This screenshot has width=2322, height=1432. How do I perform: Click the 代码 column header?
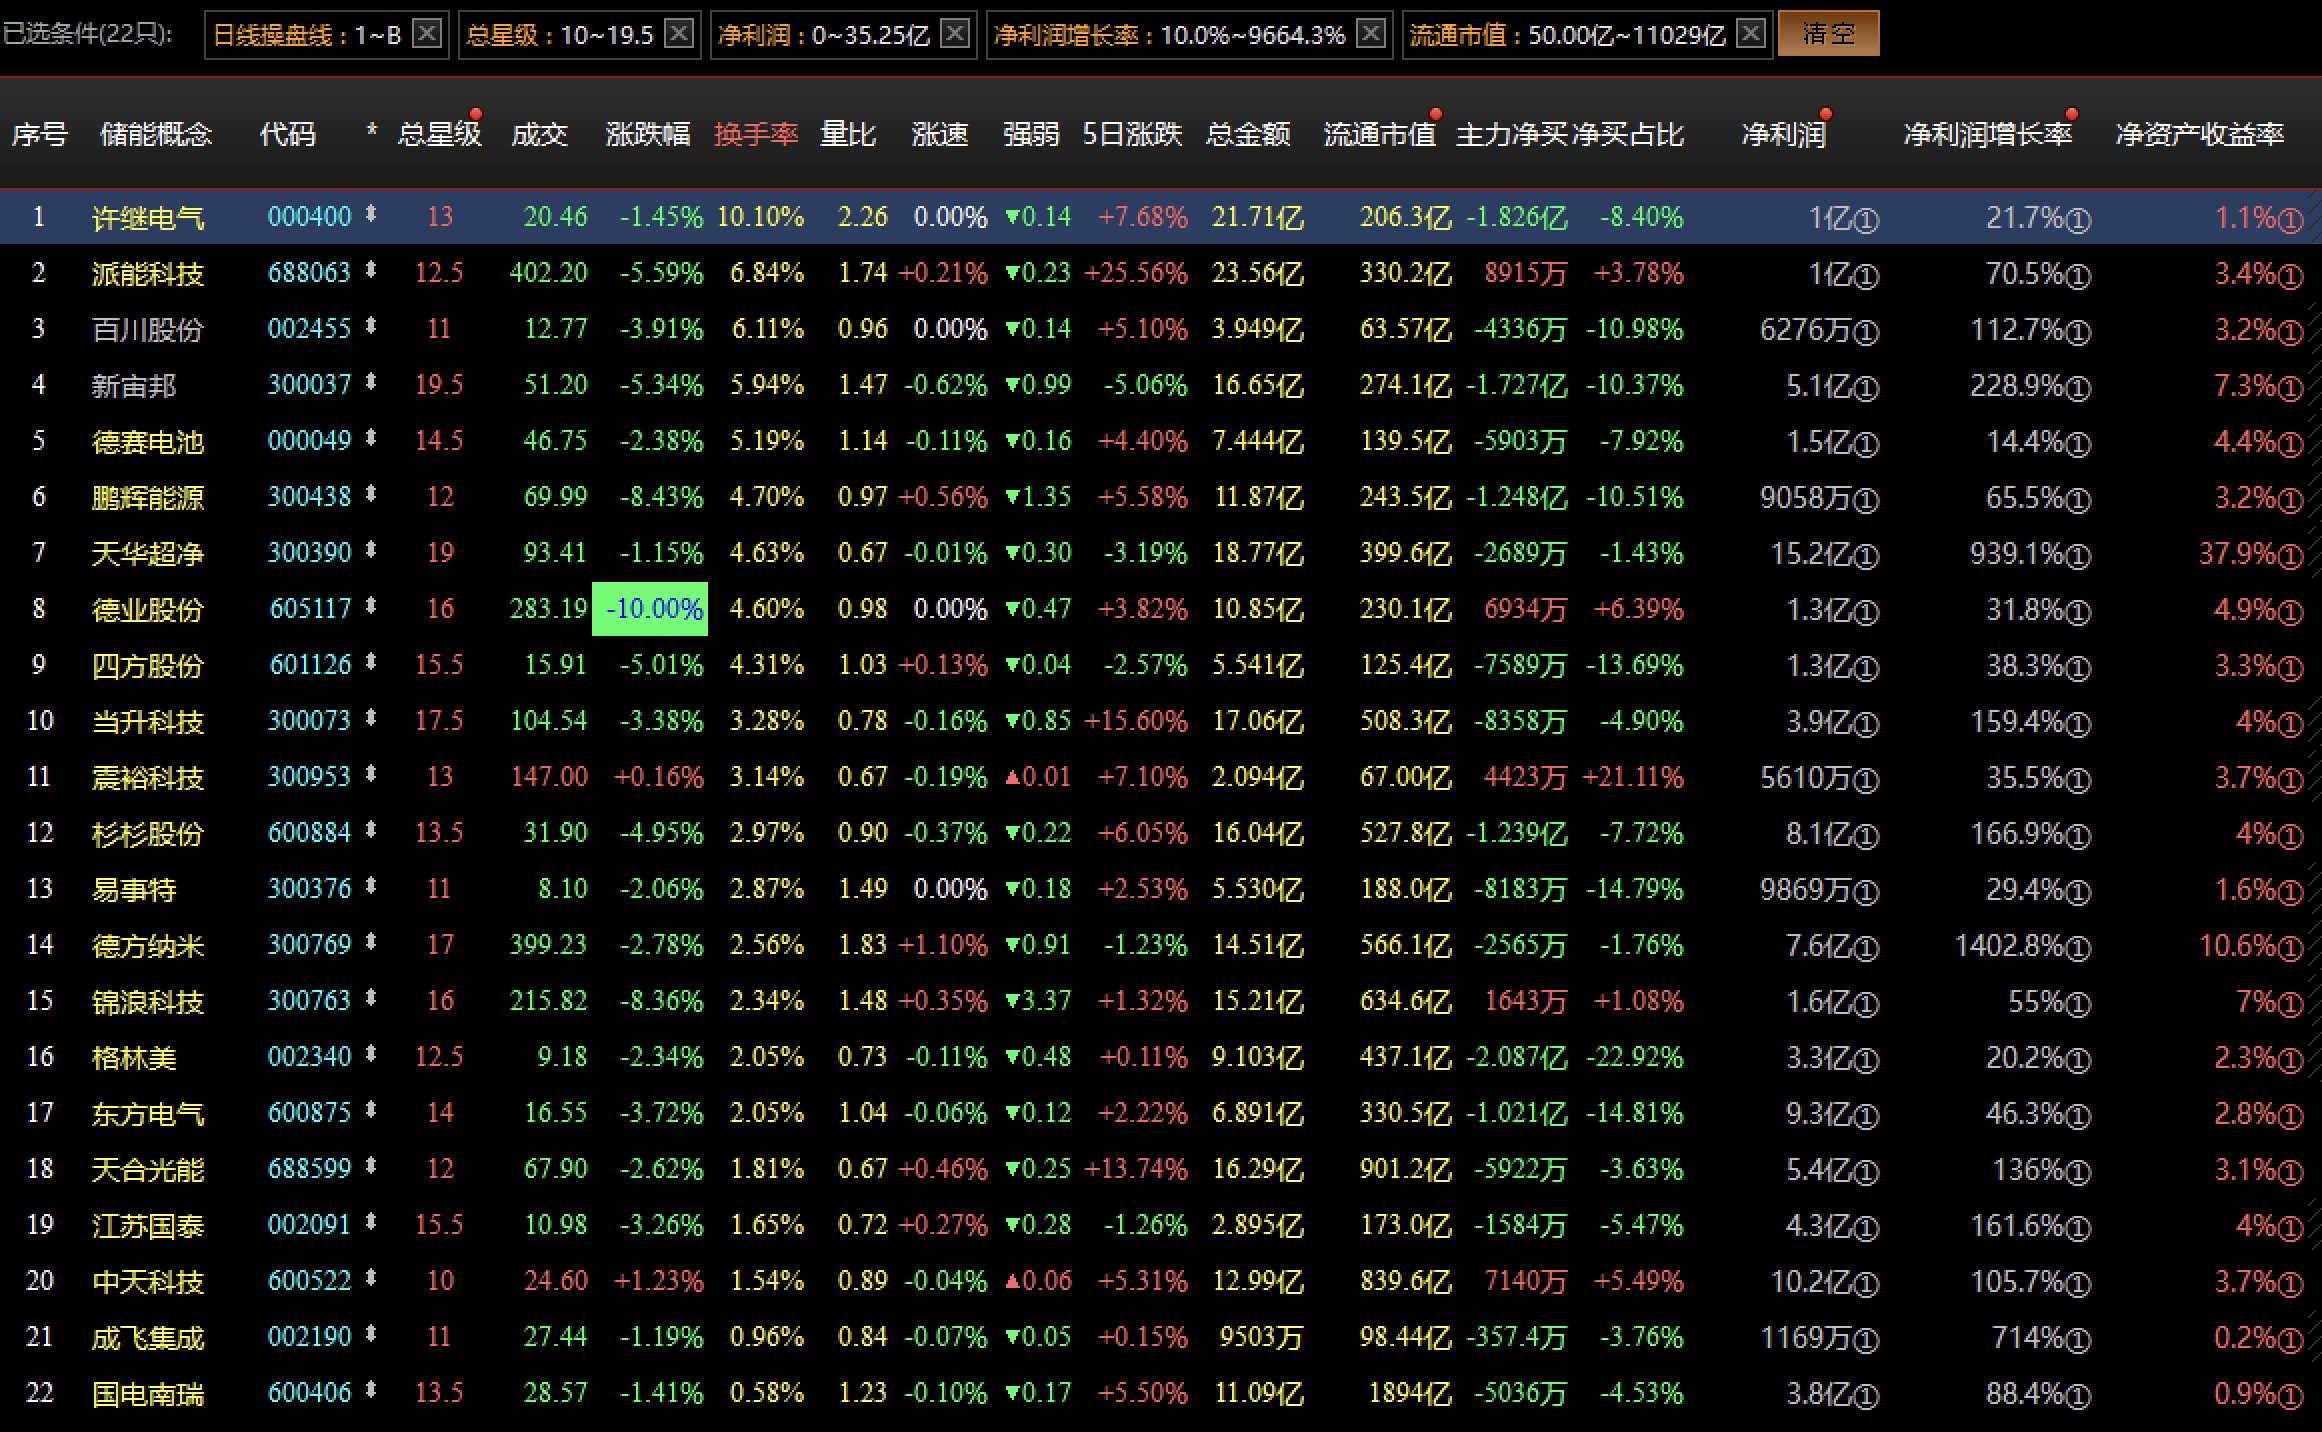(288, 134)
